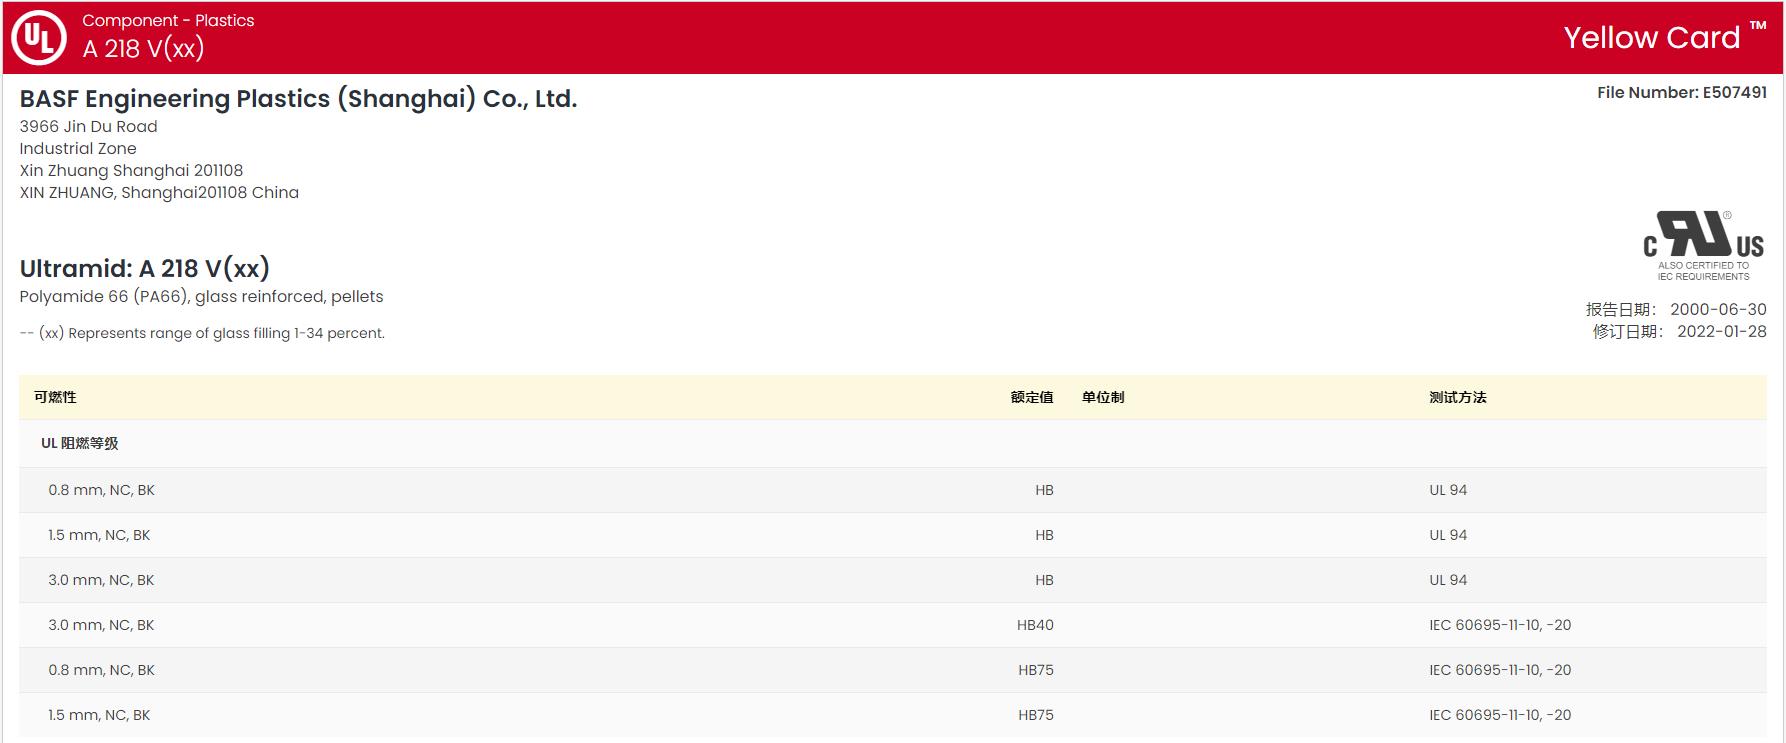The image size is (1786, 743).
Task: Select the 'HB40' rating value
Action: (1035, 625)
